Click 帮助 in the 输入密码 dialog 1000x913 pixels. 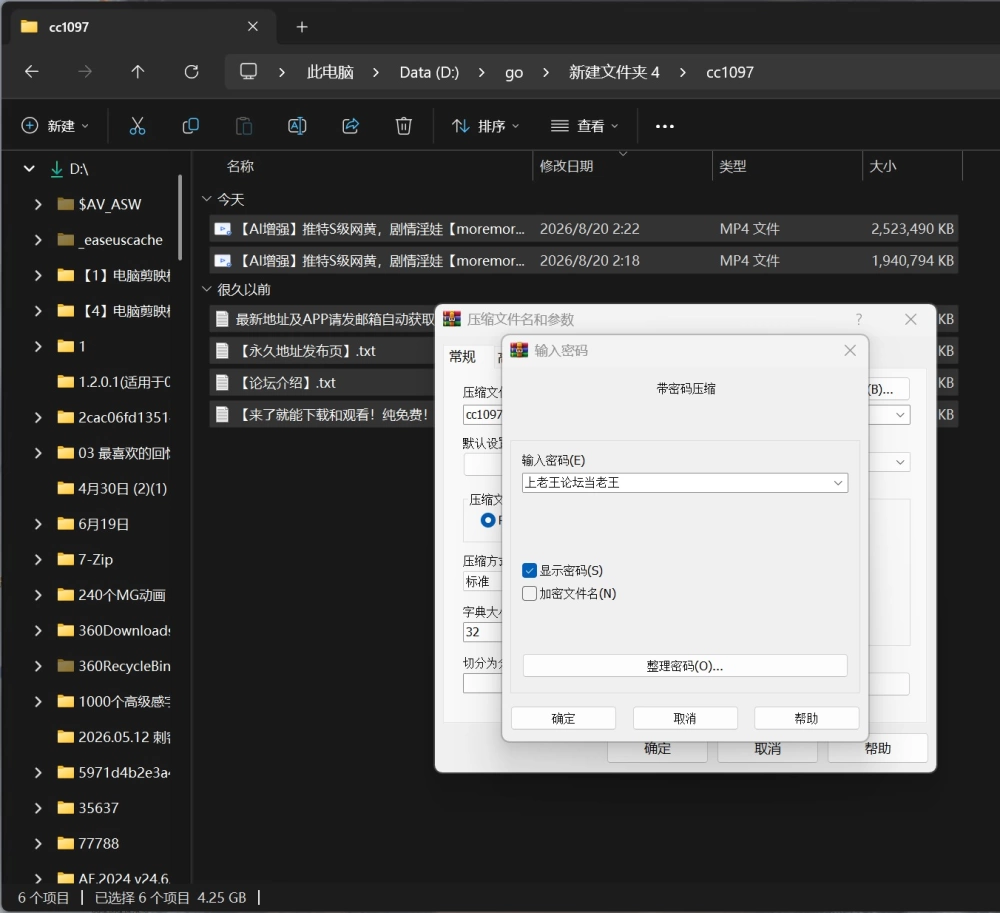tap(806, 718)
